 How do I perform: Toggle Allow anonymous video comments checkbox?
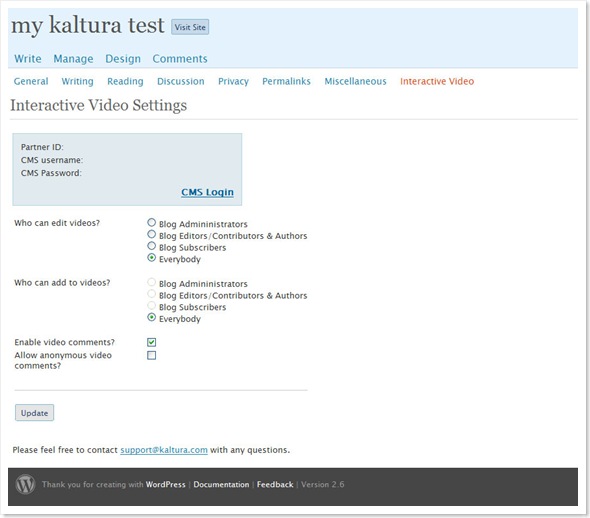point(152,355)
